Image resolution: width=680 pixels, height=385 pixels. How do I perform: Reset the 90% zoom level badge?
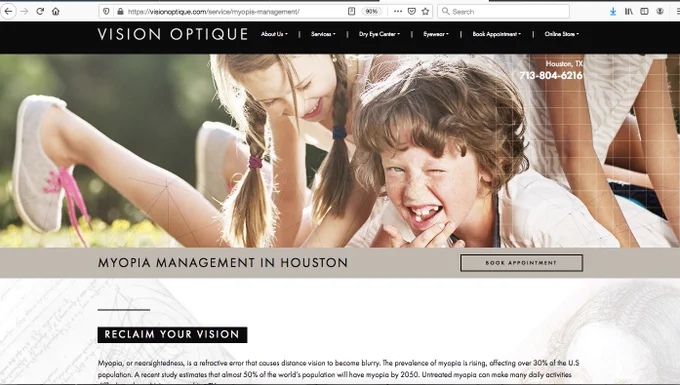pos(371,12)
